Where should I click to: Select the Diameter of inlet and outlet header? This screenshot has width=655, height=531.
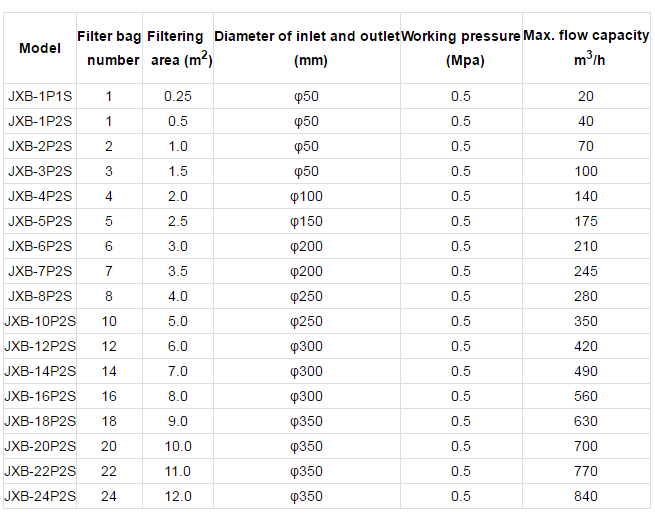click(x=307, y=48)
